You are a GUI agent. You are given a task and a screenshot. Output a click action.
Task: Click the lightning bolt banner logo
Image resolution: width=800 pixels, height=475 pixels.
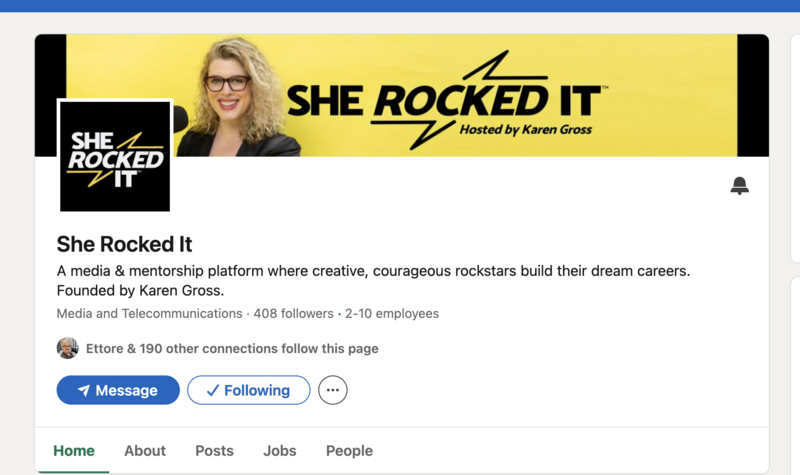pos(447,100)
